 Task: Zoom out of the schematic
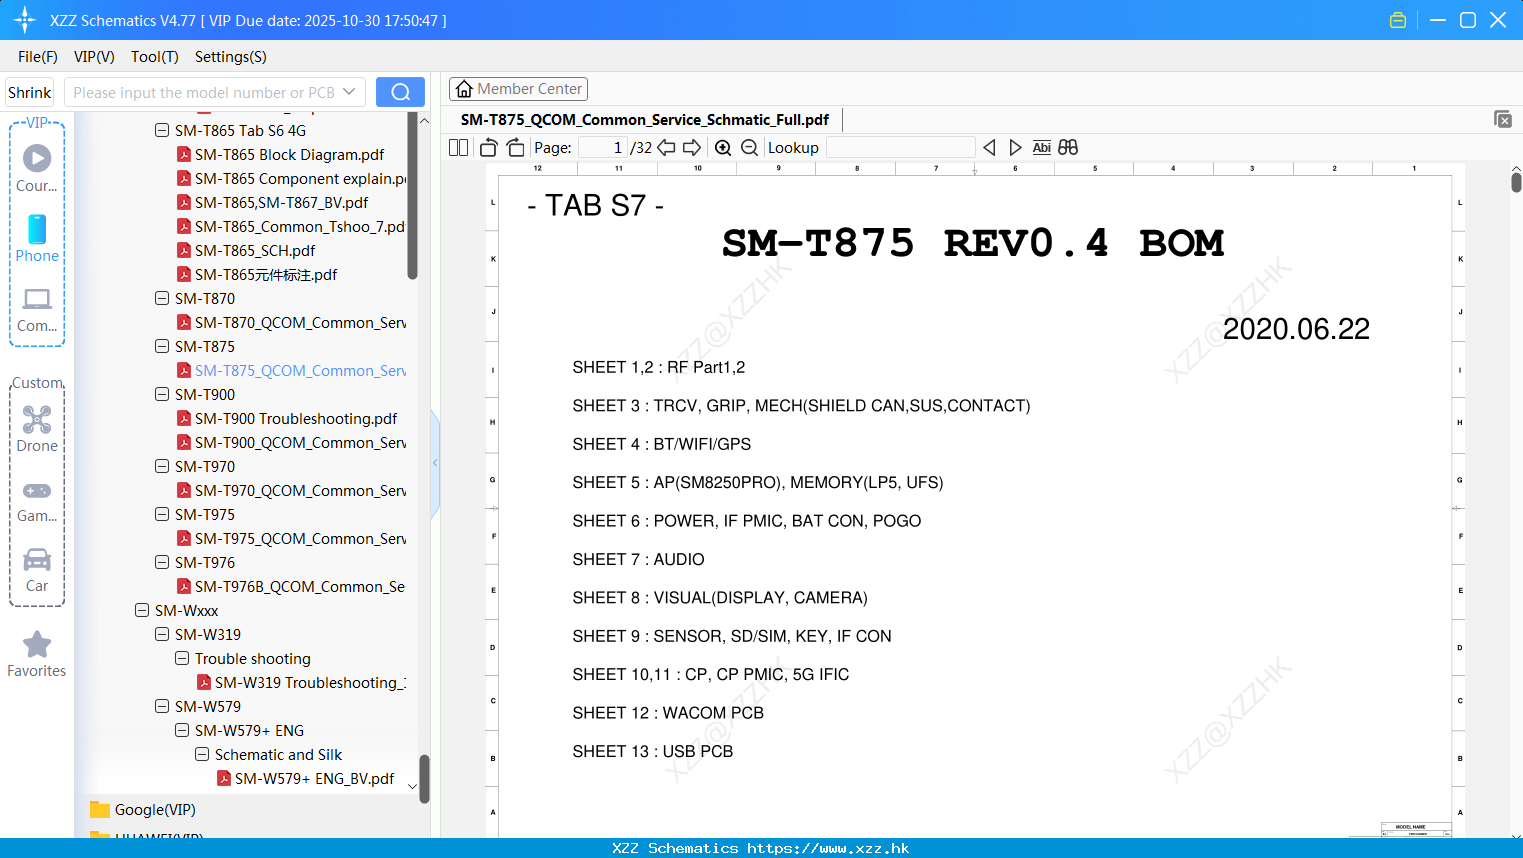click(x=749, y=148)
